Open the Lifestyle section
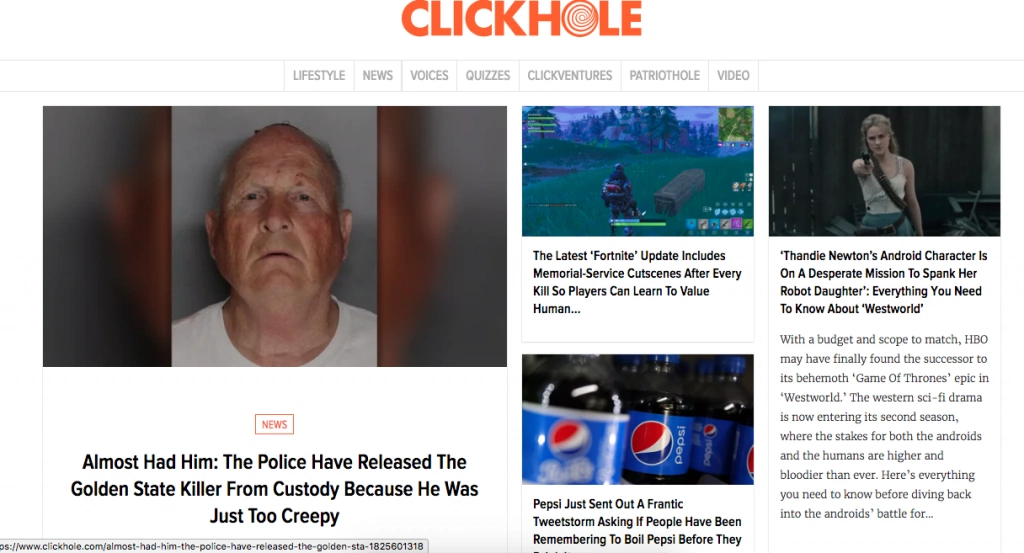Image resolution: width=1024 pixels, height=553 pixels. [319, 76]
